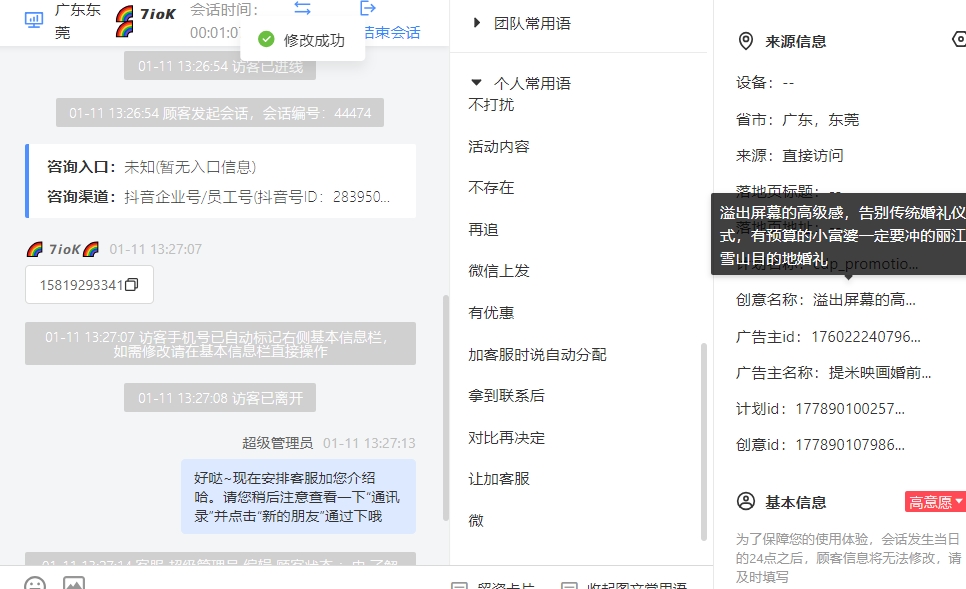
Task: Click the 7ioK sender name above phone message
Action: pyautogui.click(x=64, y=249)
